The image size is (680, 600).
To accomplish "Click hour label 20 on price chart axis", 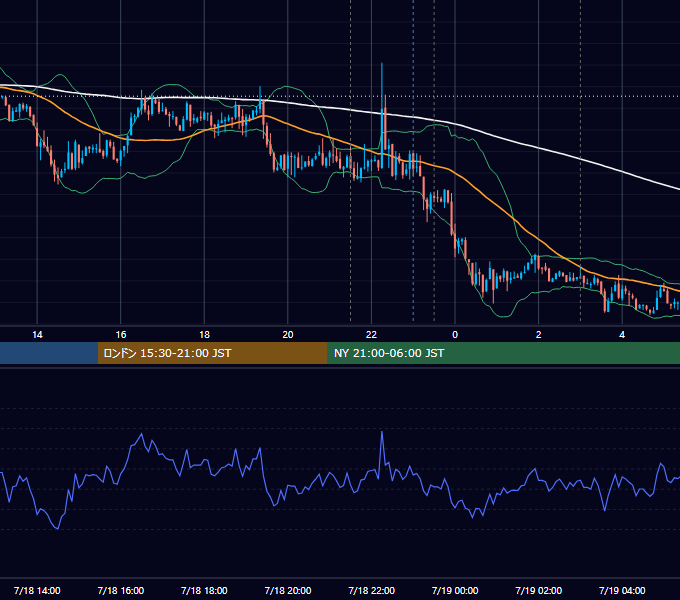I will [288, 334].
